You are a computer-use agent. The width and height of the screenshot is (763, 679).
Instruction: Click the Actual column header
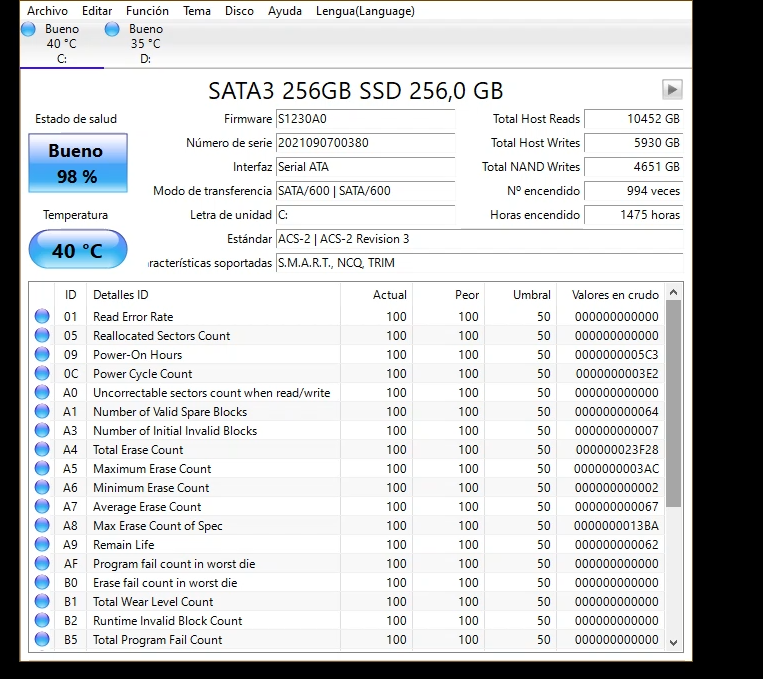click(x=376, y=295)
